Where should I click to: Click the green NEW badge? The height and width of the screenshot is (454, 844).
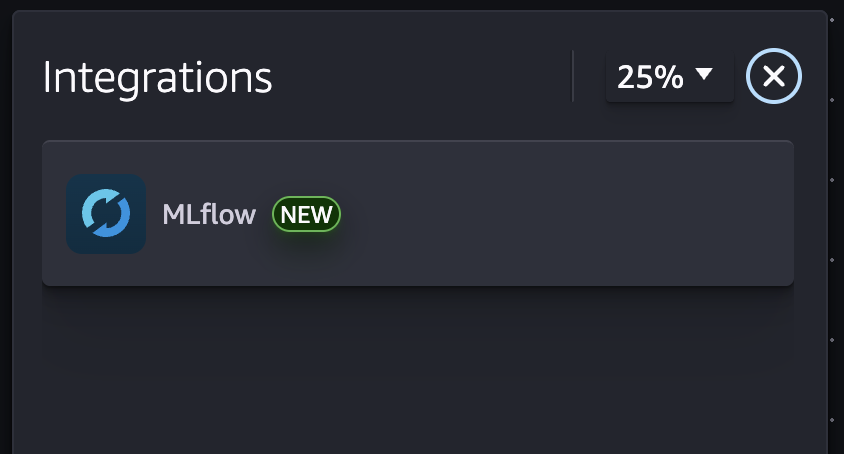307,214
